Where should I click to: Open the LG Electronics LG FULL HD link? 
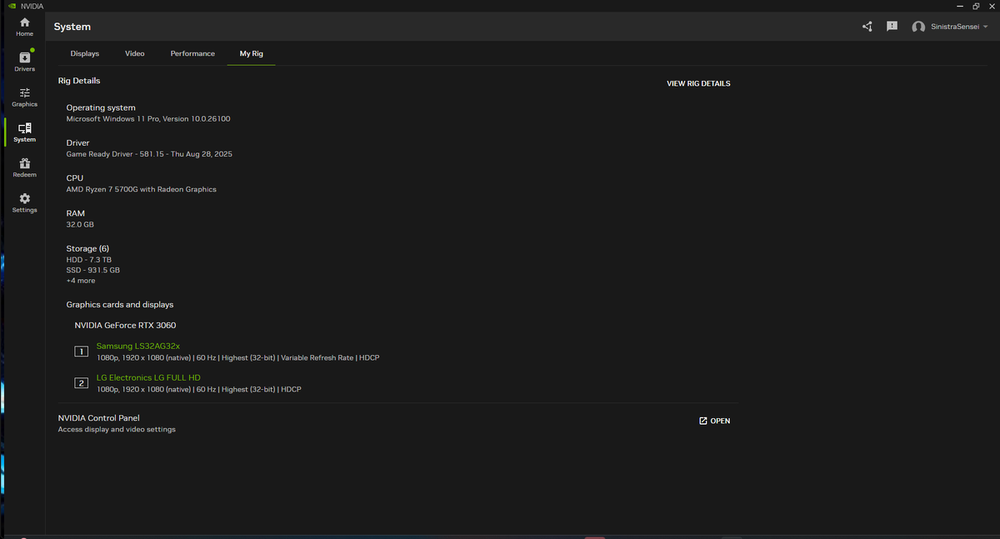pos(148,378)
